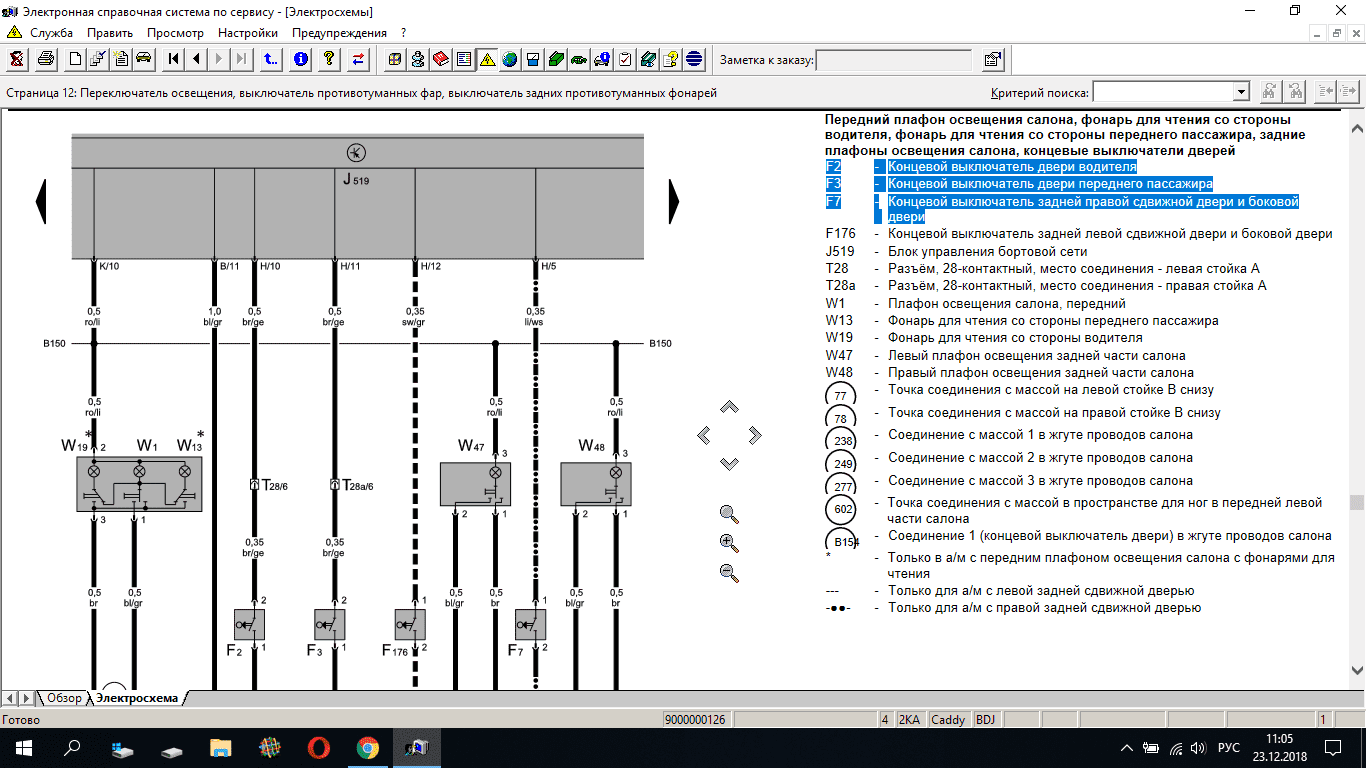The image size is (1366, 768).
Task: Click the large right arrow beside diagram
Action: pos(674,201)
